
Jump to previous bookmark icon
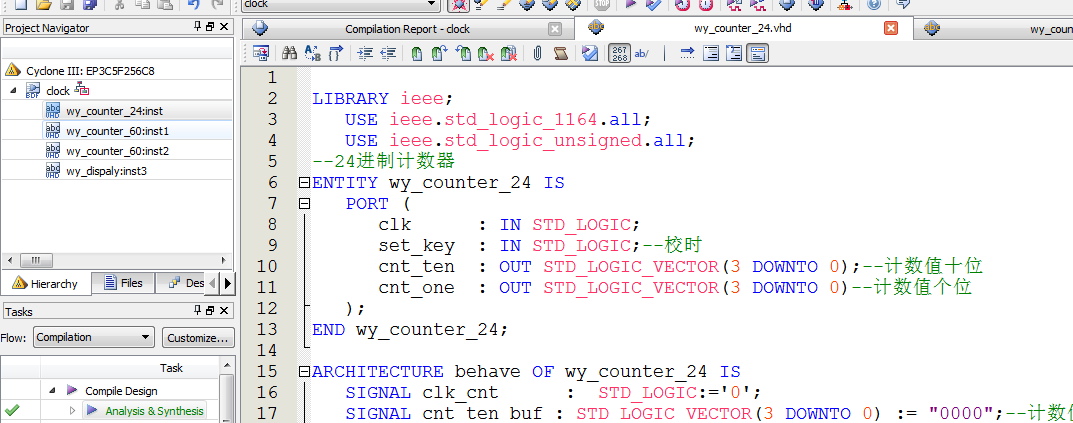pos(463,53)
